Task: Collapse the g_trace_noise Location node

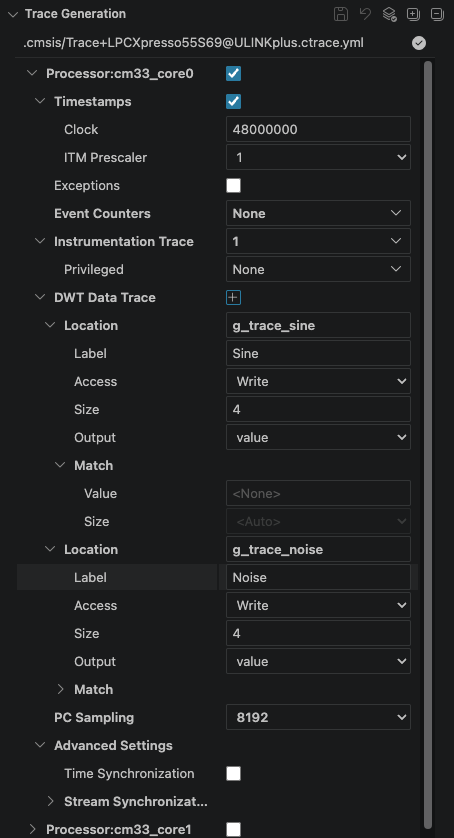Action: (50, 549)
